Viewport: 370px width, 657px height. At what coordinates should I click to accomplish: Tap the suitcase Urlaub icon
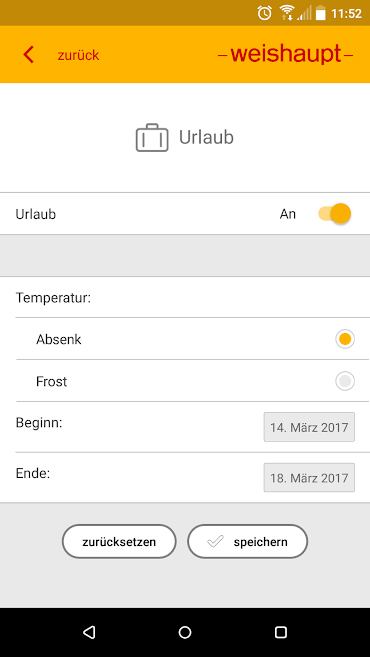[152, 137]
